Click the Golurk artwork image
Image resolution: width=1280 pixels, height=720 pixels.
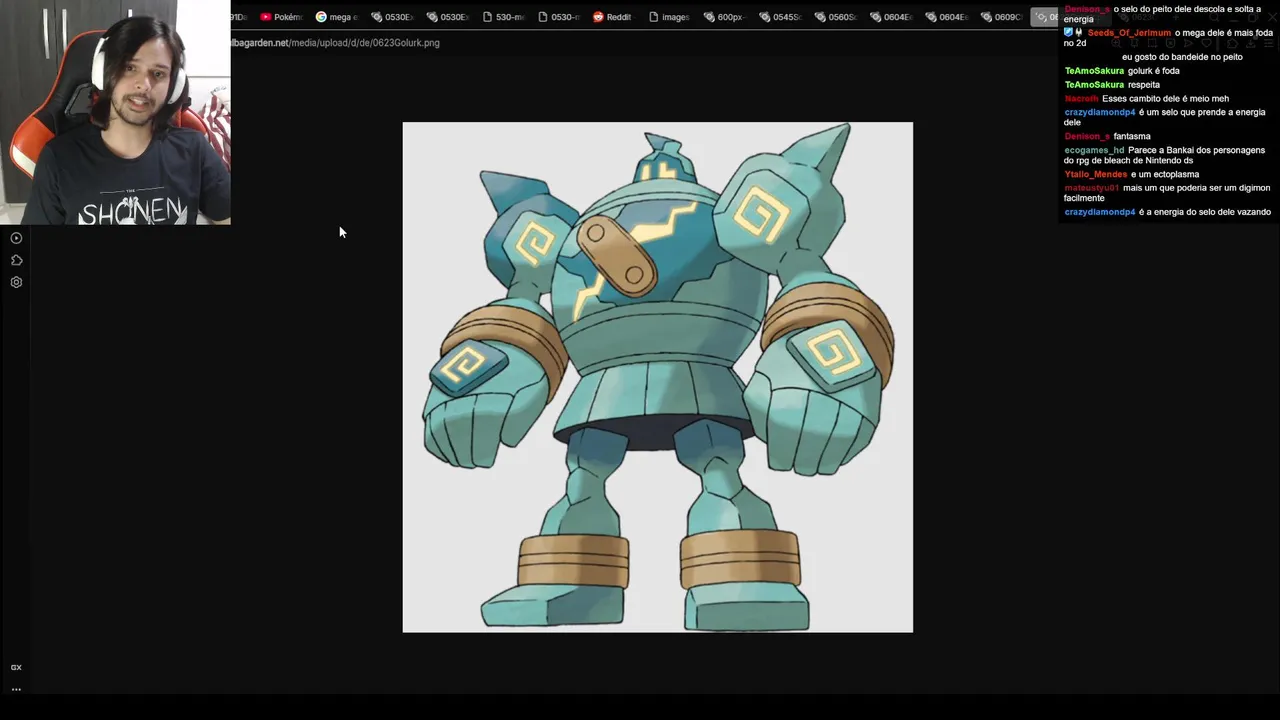coord(657,377)
